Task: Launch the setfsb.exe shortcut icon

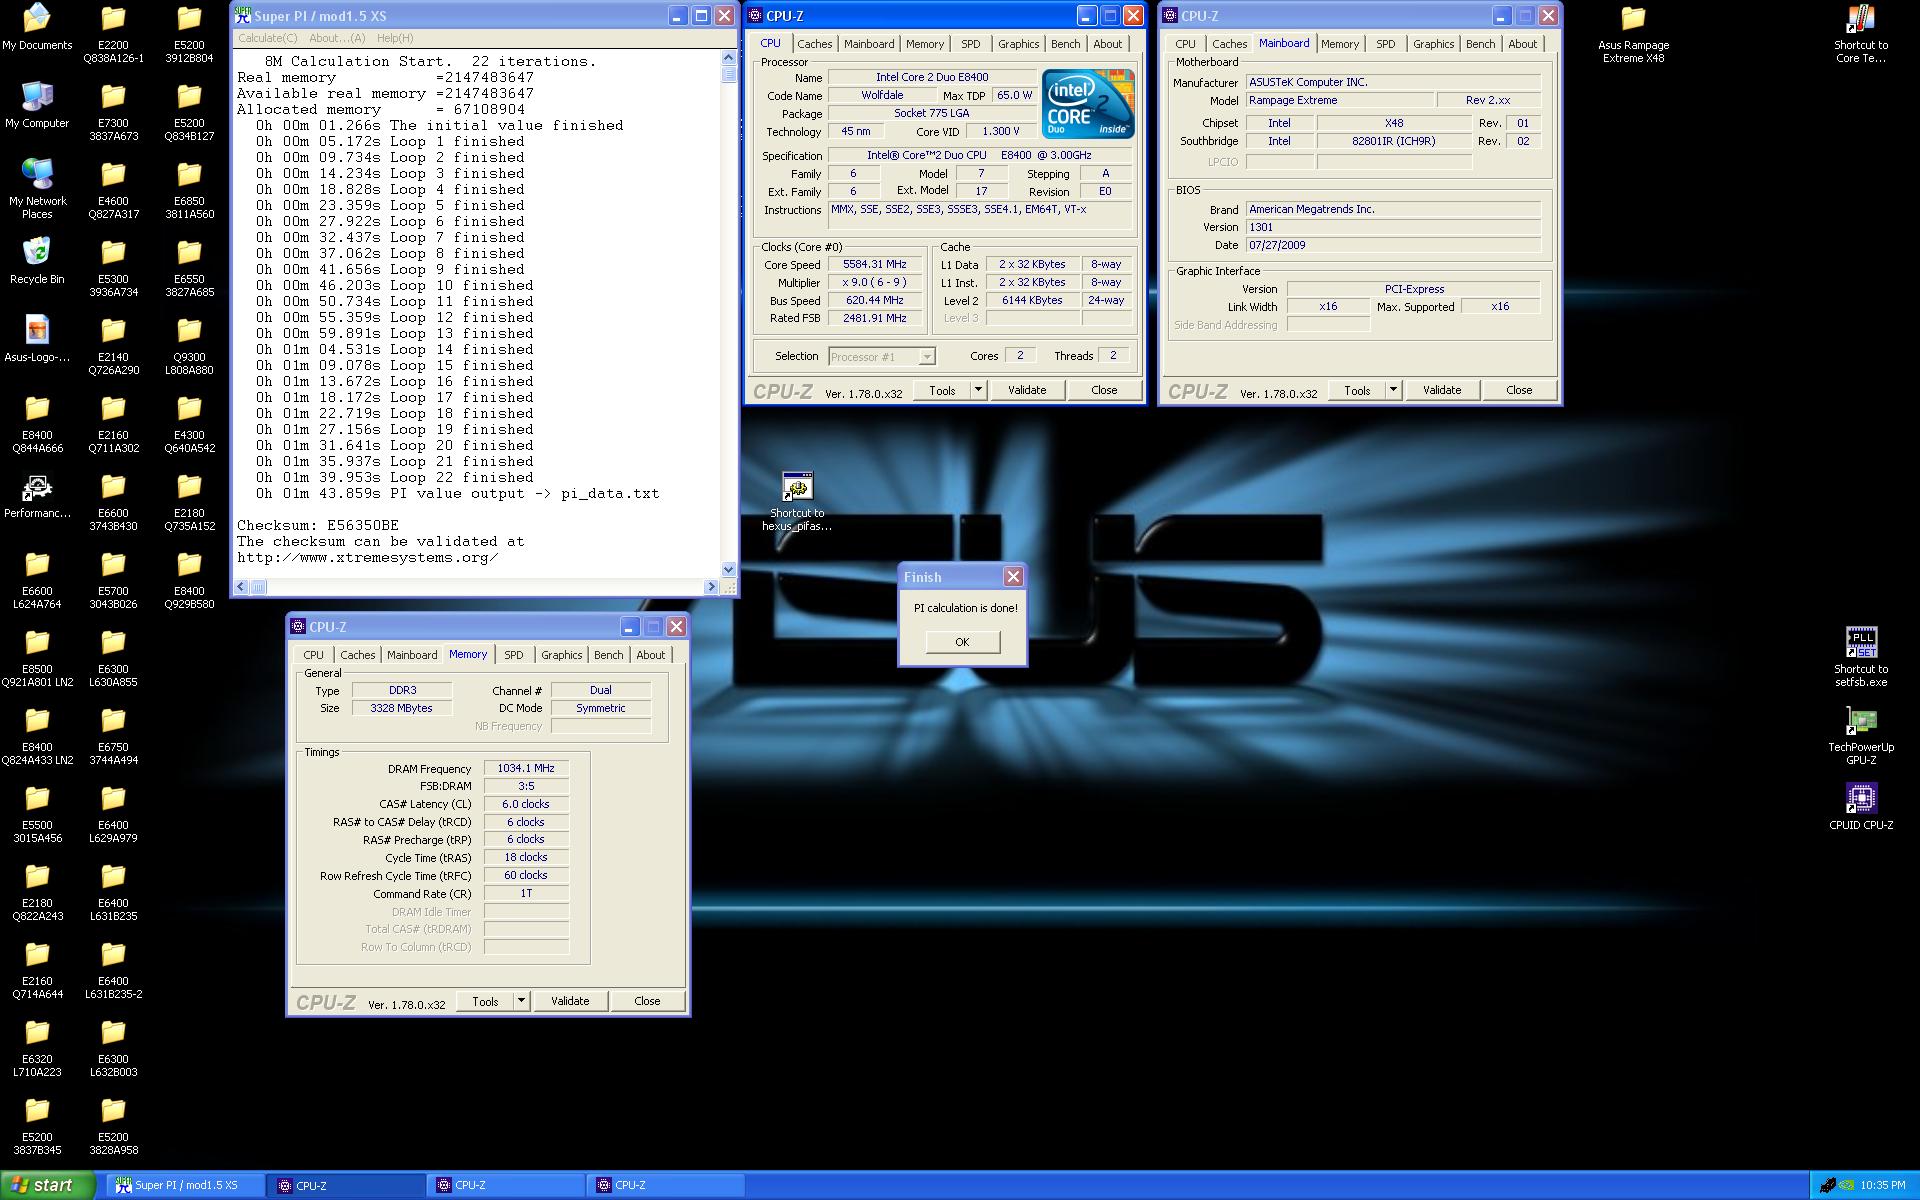Action: pos(1861,658)
